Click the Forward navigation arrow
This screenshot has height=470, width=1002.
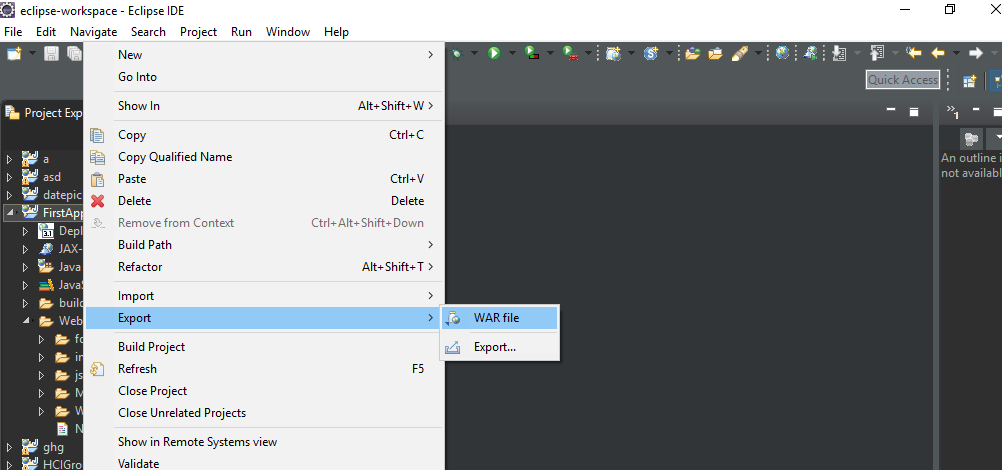click(975, 54)
